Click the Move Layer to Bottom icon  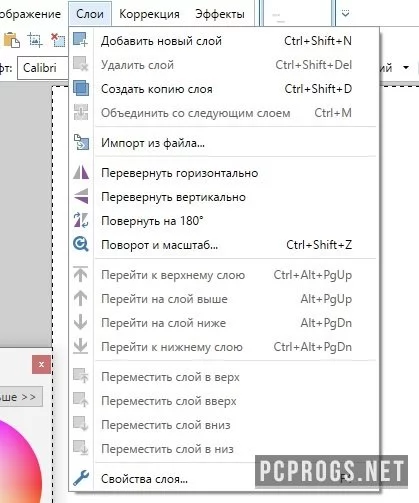(81, 448)
